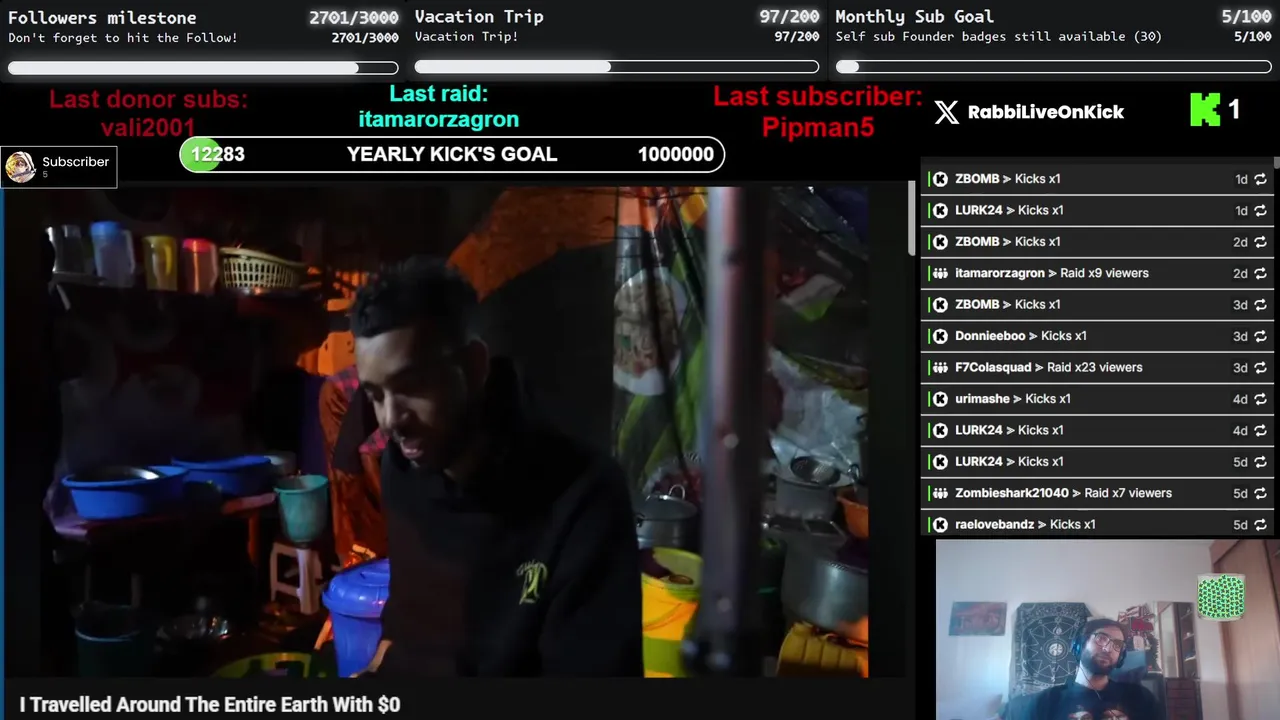The width and height of the screenshot is (1280, 720).
Task: Replay the Donnieeboo Kicks alert
Action: pyautogui.click(x=1260, y=336)
